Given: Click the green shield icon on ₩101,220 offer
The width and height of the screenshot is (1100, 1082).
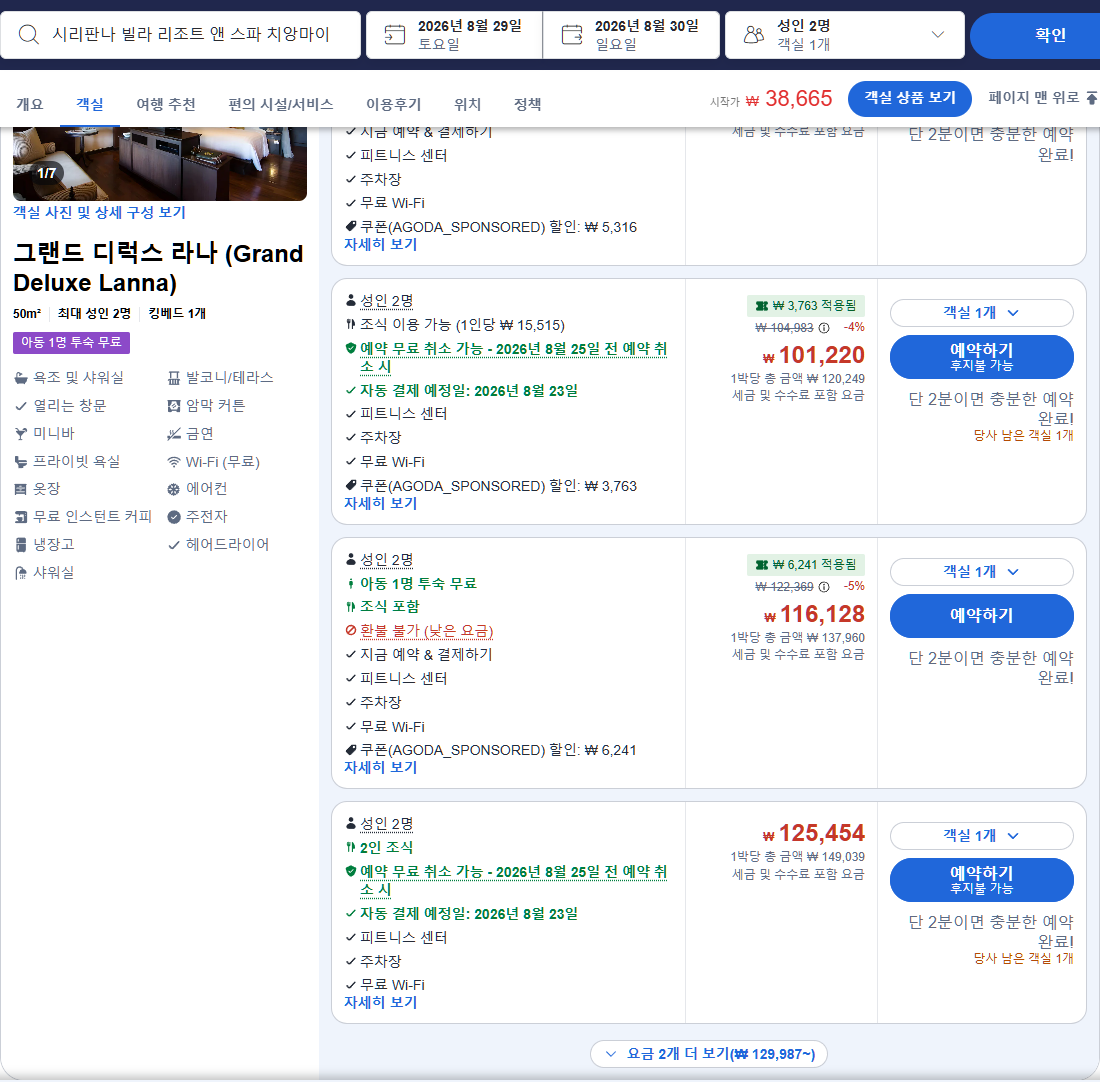Looking at the screenshot, I should [x=351, y=348].
